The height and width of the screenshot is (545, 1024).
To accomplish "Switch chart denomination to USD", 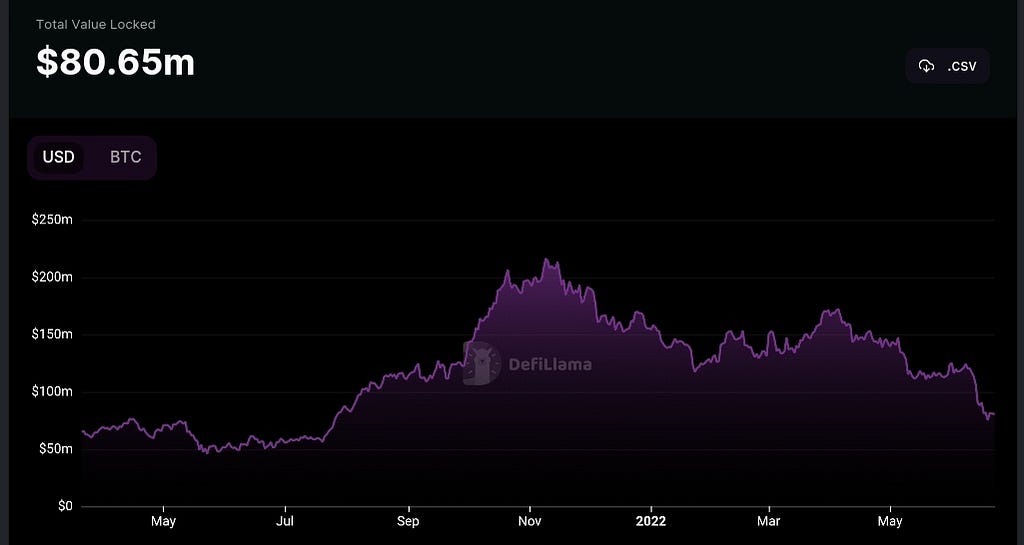I will [59, 157].
